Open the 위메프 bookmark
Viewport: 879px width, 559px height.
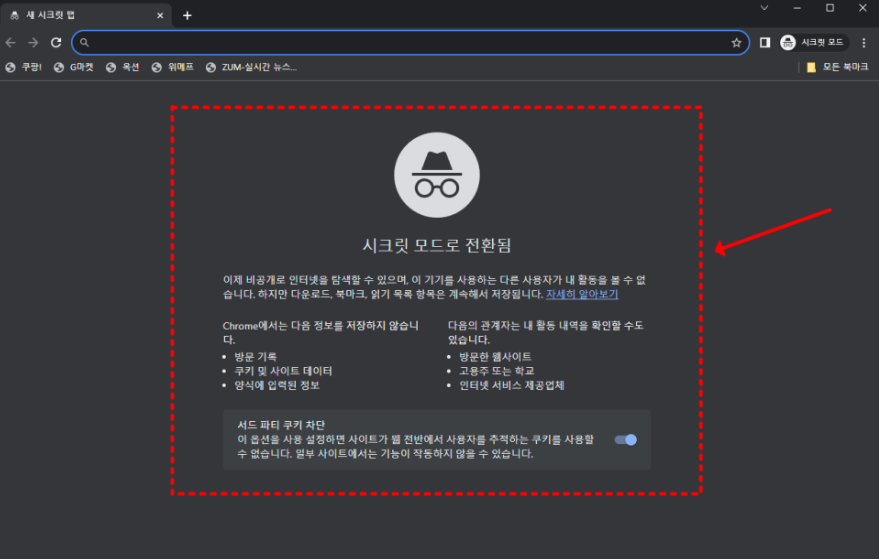pyautogui.click(x=173, y=67)
